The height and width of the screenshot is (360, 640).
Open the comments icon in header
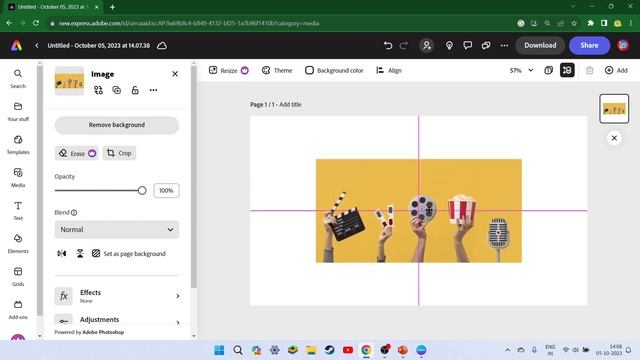coord(467,45)
